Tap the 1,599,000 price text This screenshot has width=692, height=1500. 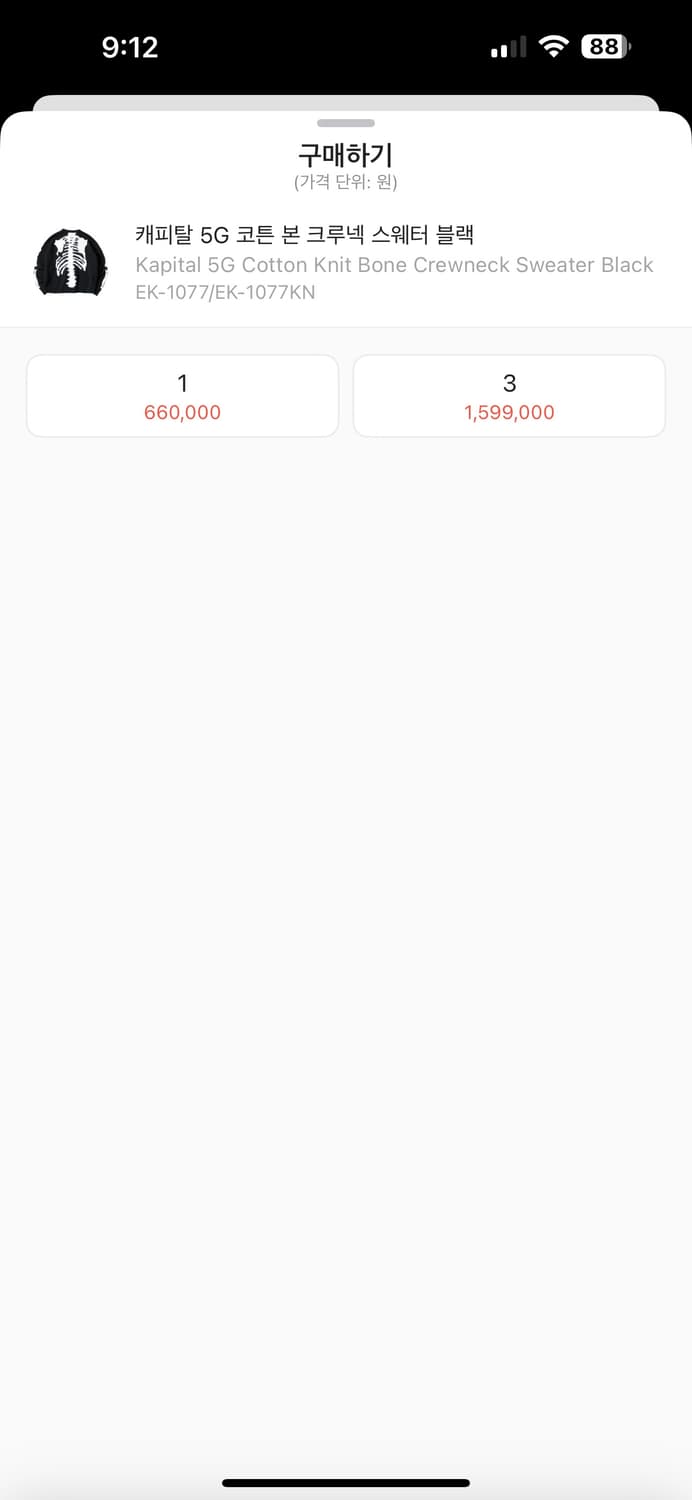pos(509,412)
